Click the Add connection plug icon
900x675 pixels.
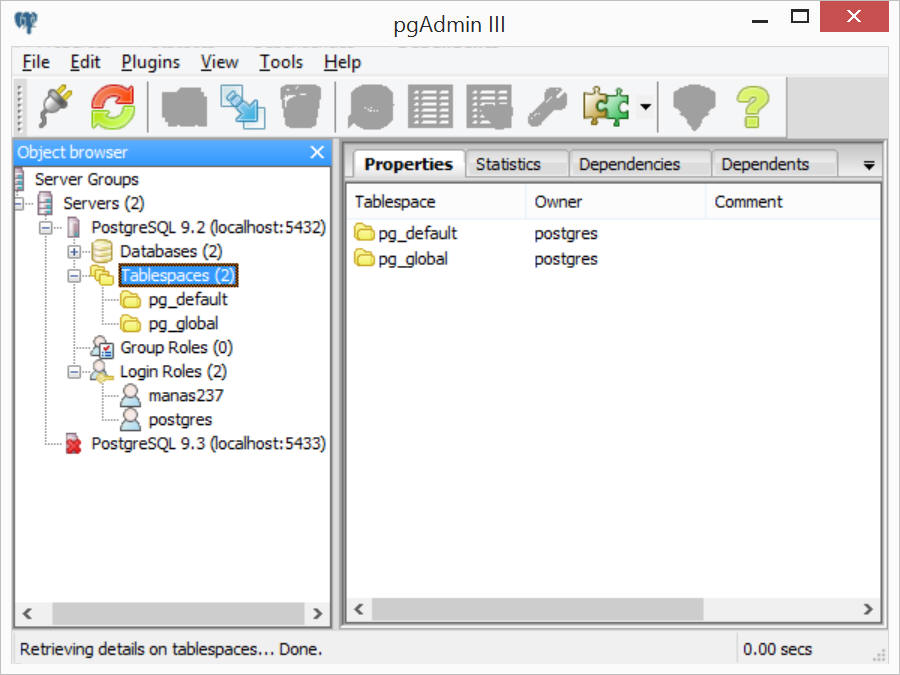click(x=56, y=106)
